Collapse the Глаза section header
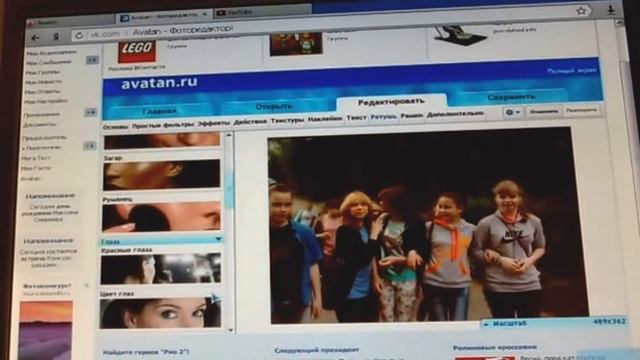640x360 pixels. click(x=162, y=241)
